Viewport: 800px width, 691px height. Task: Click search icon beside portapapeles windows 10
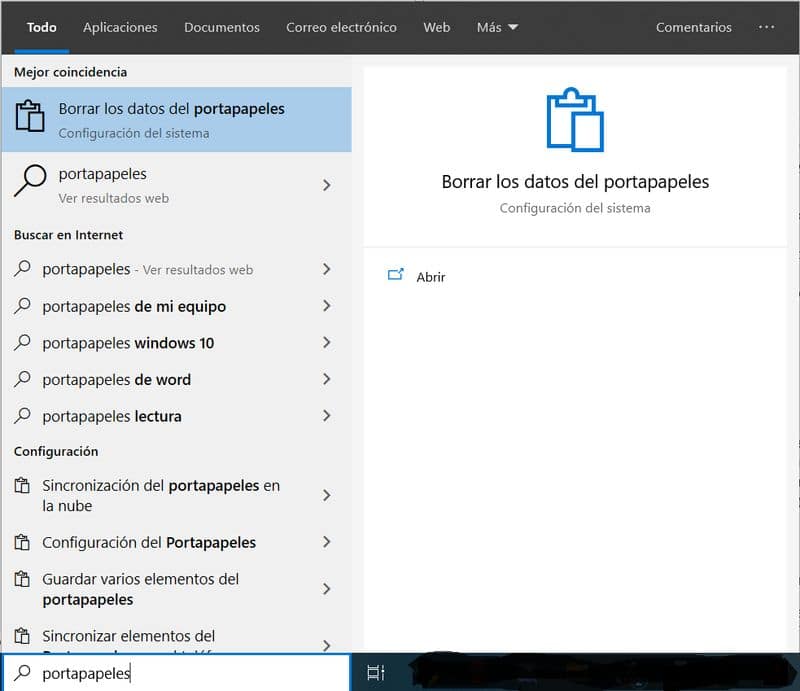click(x=22, y=342)
